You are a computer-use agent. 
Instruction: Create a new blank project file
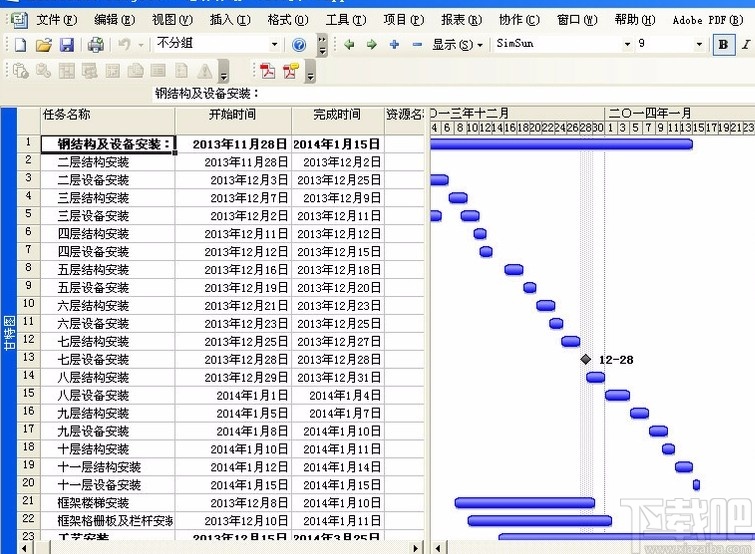(x=20, y=45)
